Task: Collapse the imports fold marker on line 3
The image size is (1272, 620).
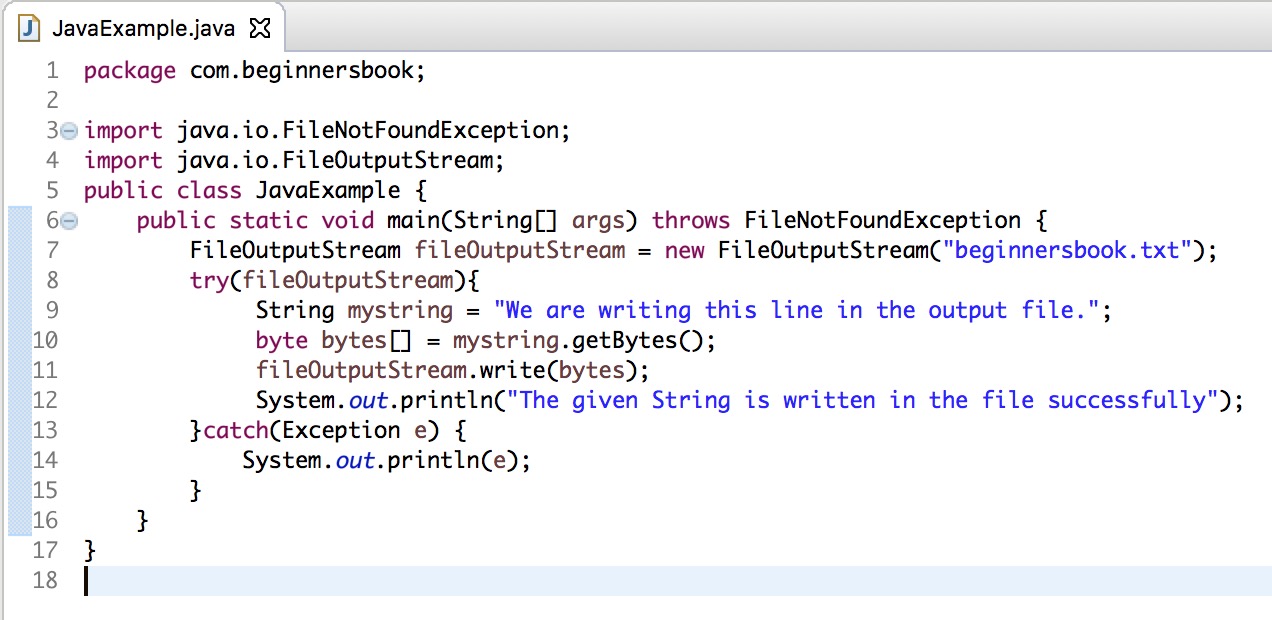Action: 68,131
